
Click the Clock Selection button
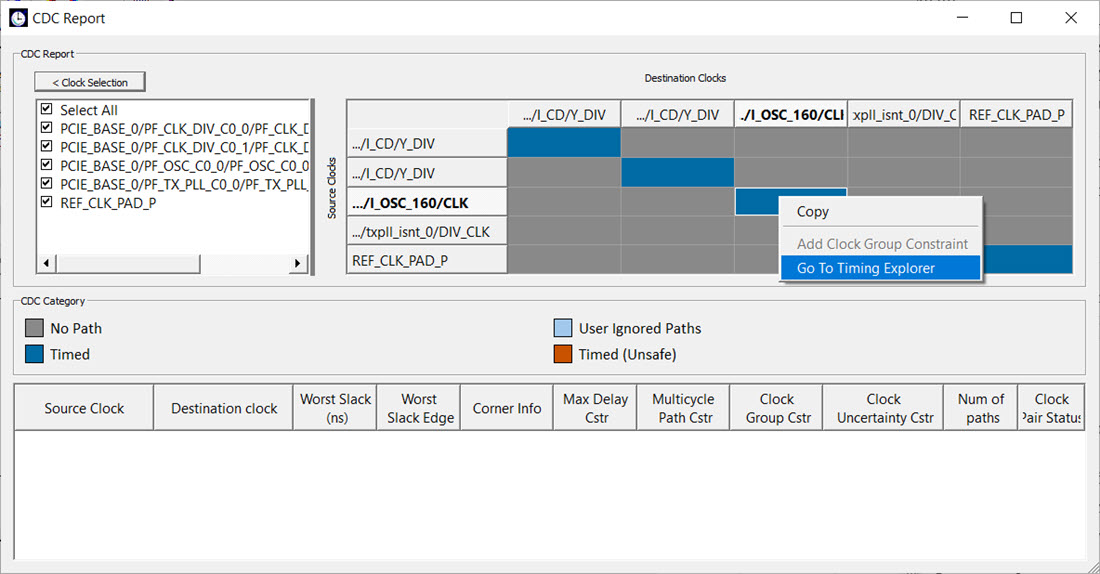[x=90, y=82]
